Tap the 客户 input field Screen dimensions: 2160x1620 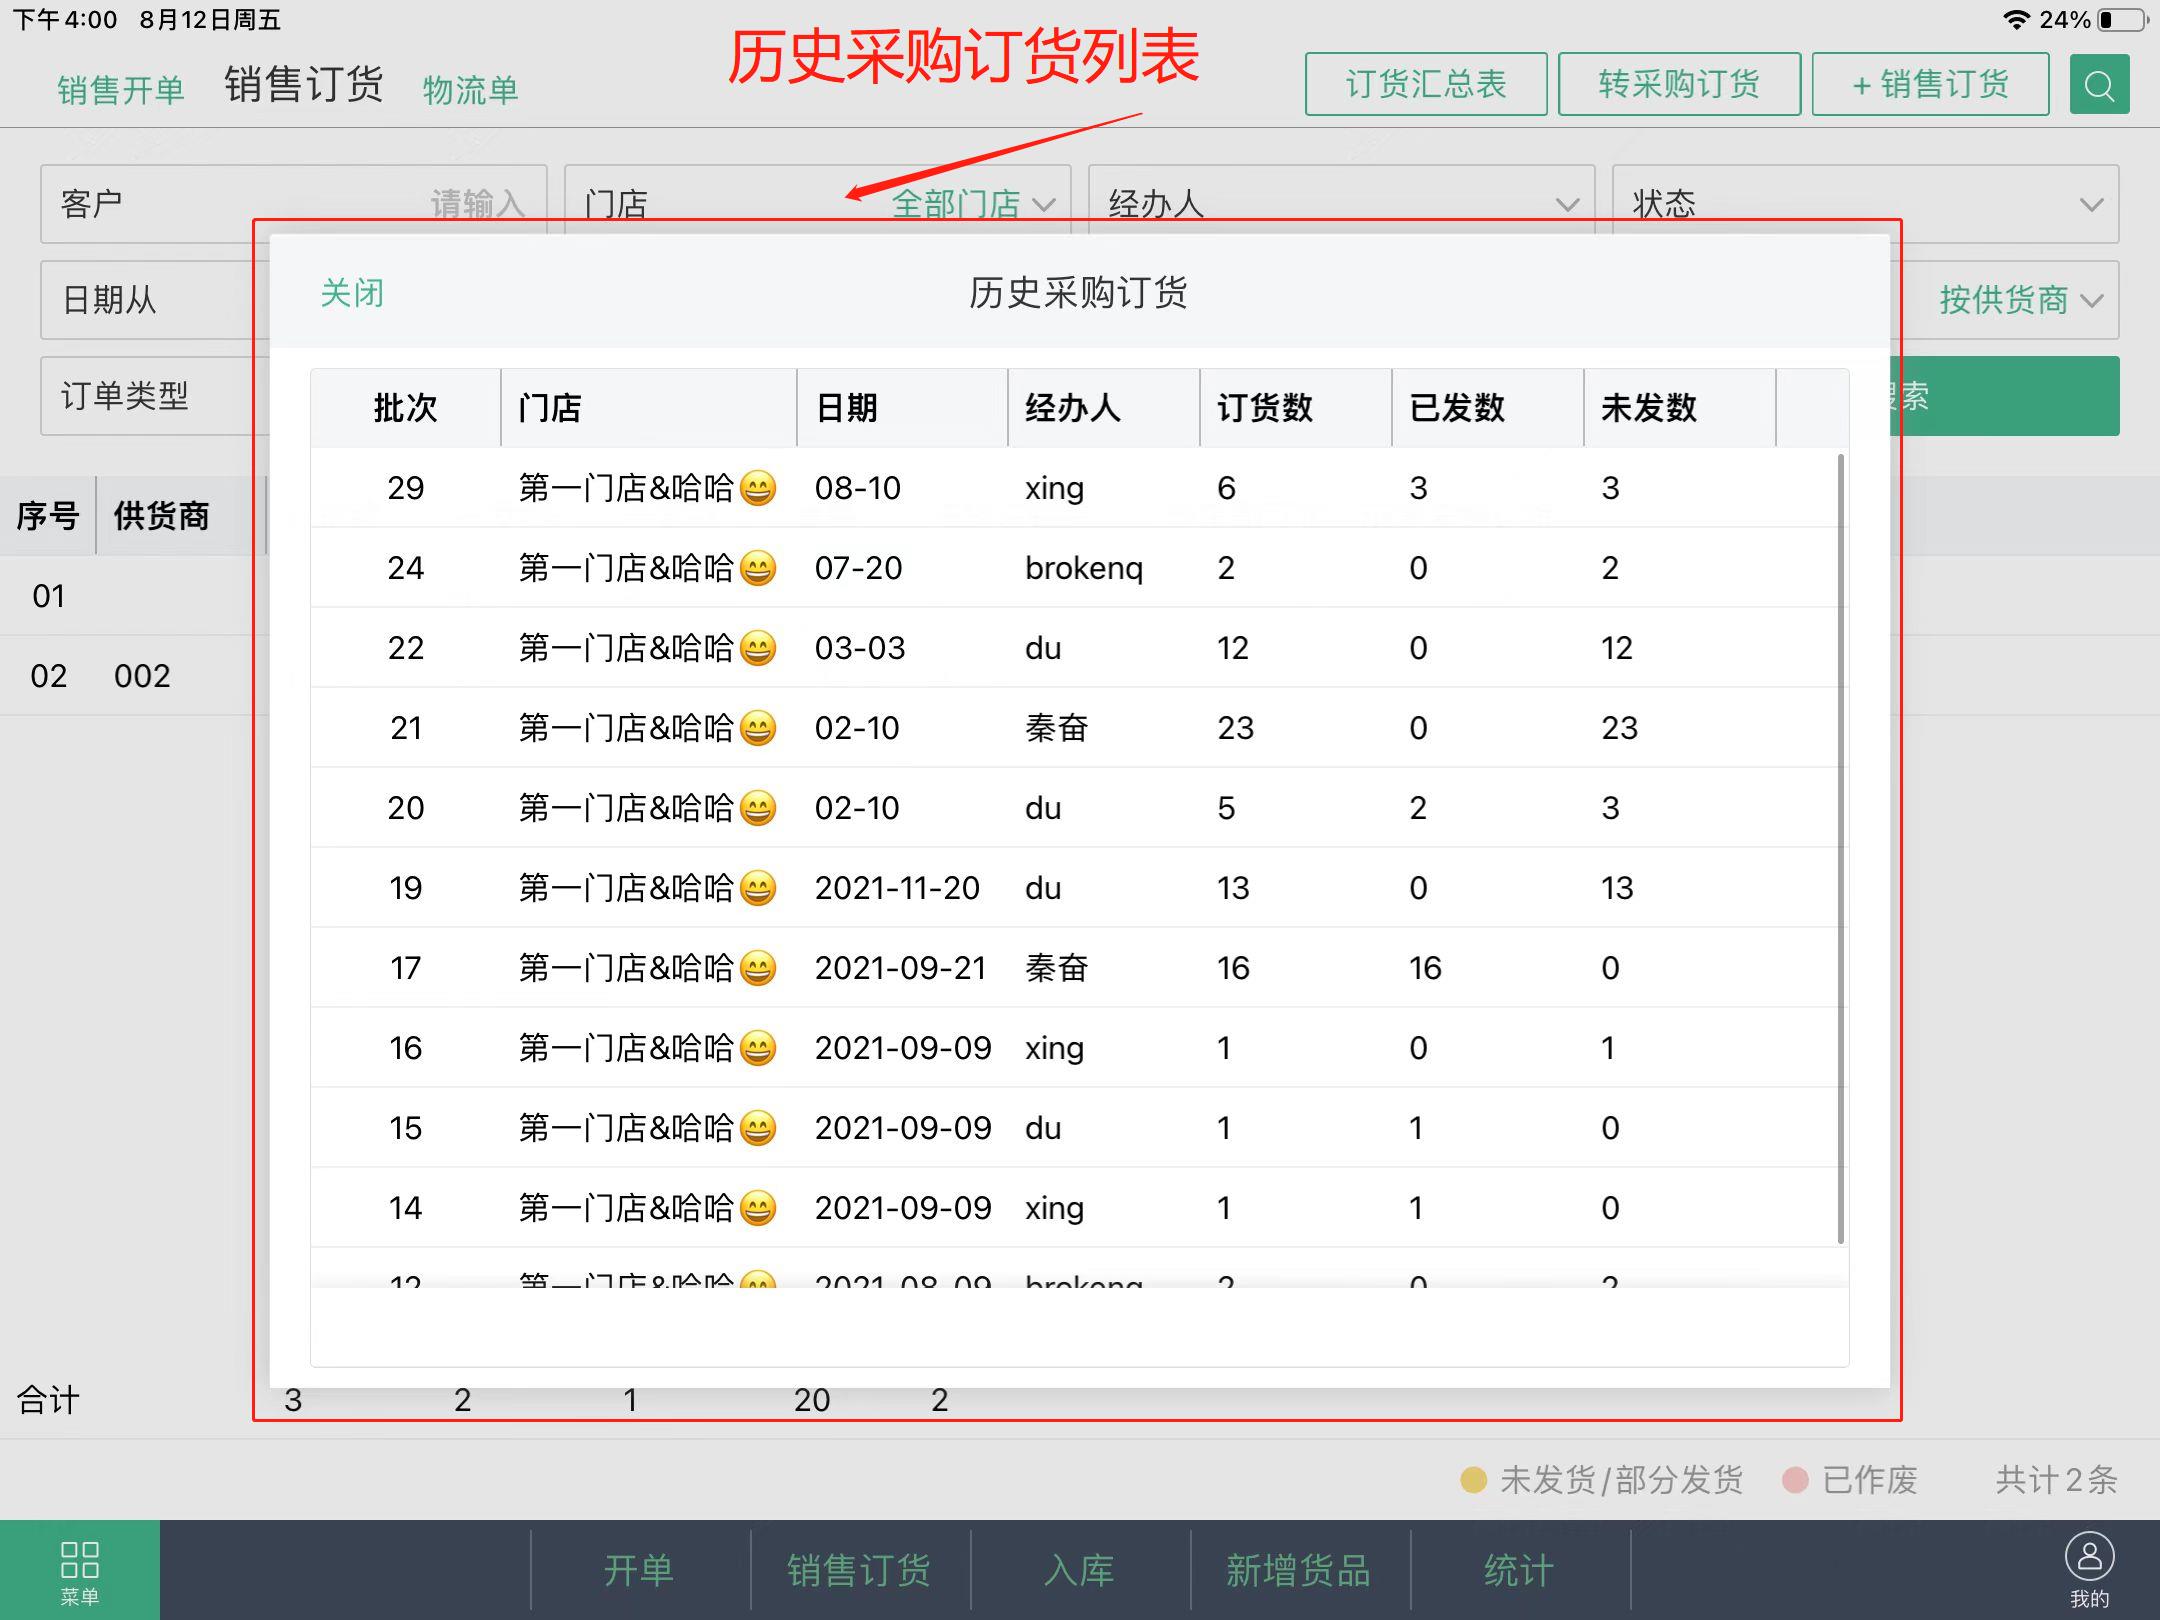click(293, 203)
